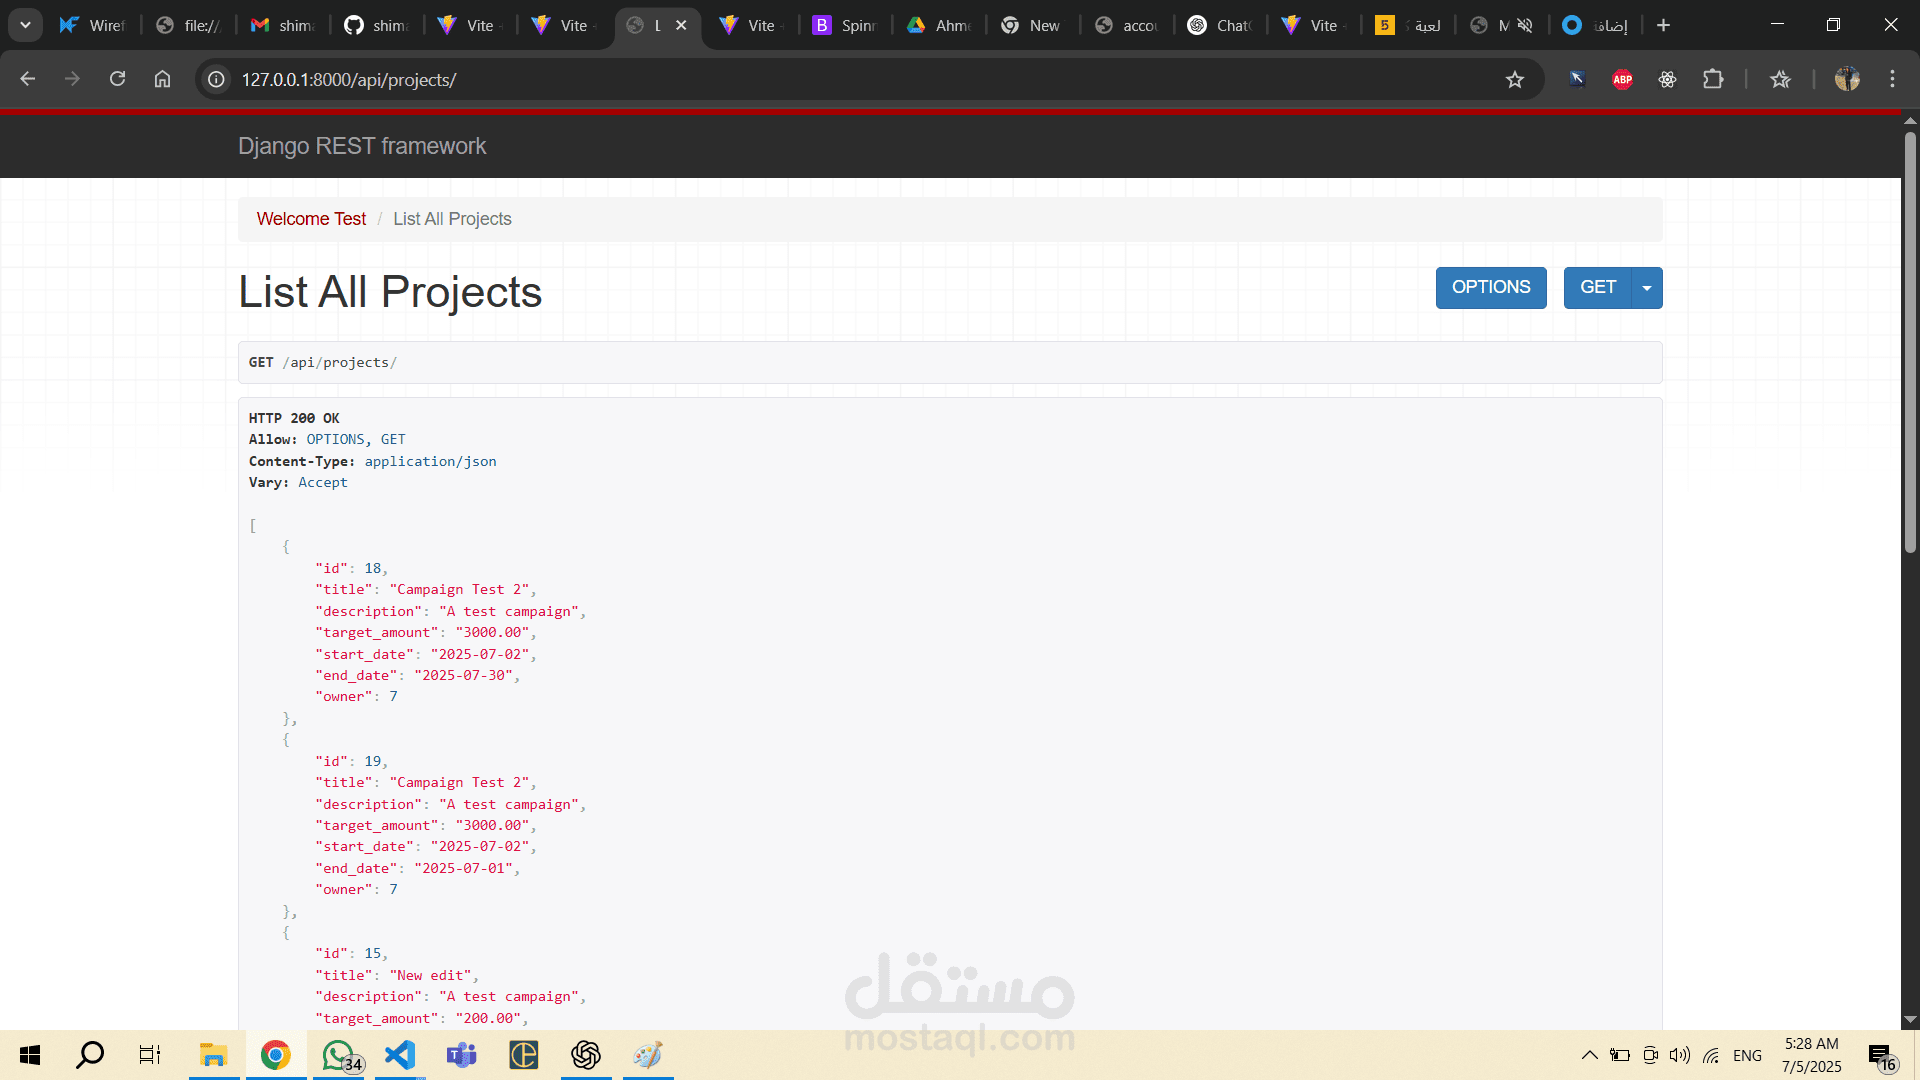This screenshot has width=1920, height=1080.
Task: Click the List All Projects breadcrumb
Action: click(x=452, y=219)
